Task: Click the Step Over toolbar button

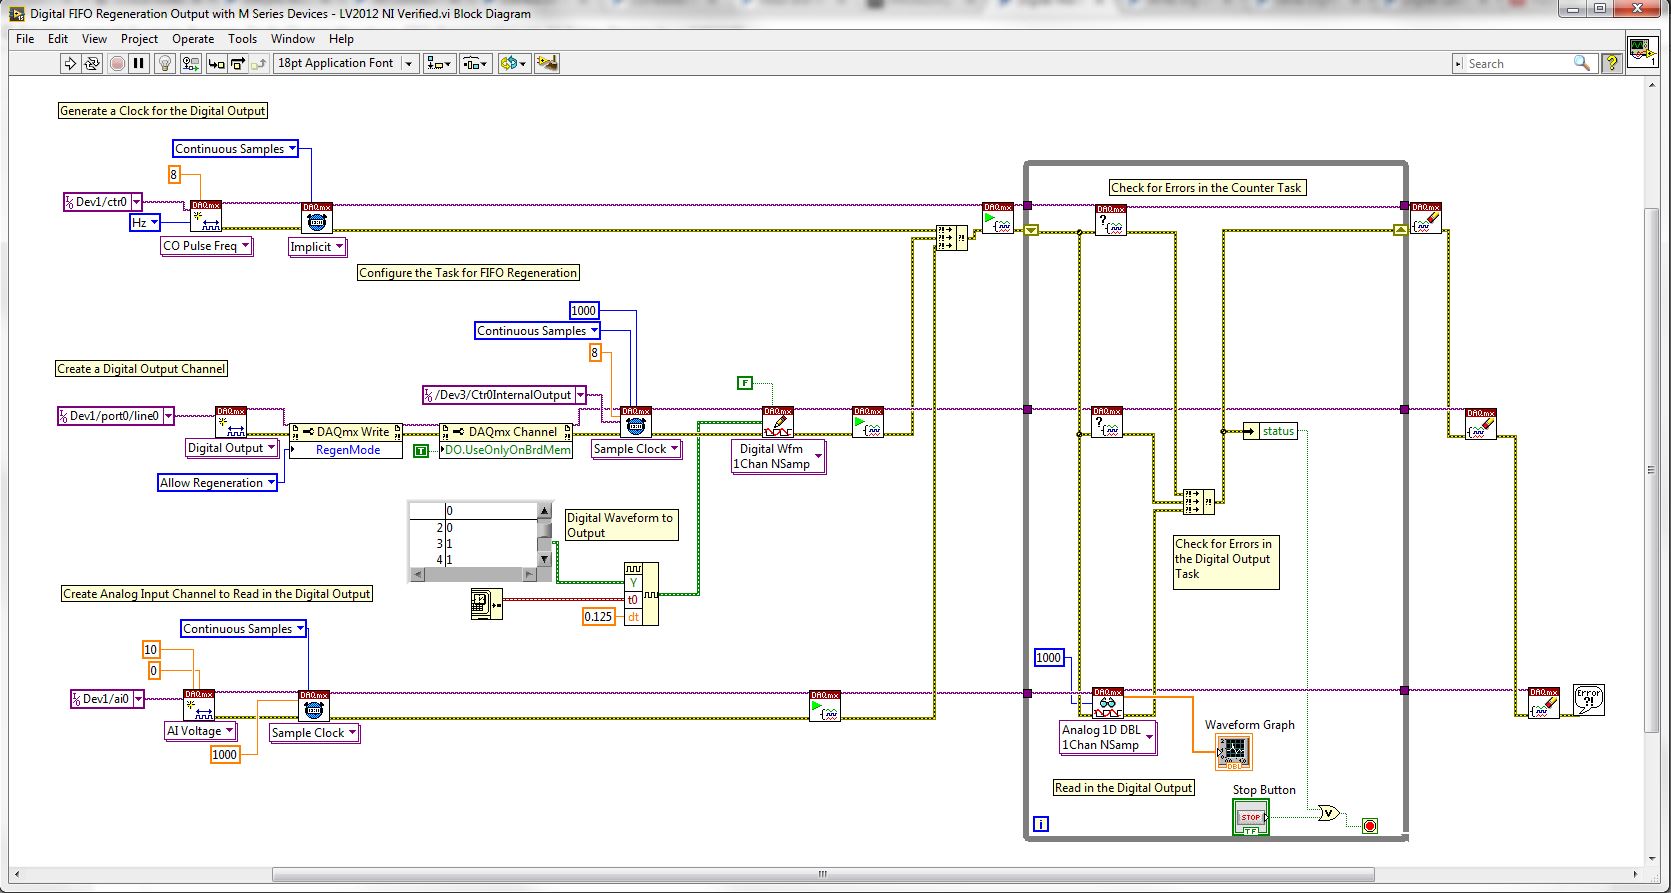Action: [238, 63]
